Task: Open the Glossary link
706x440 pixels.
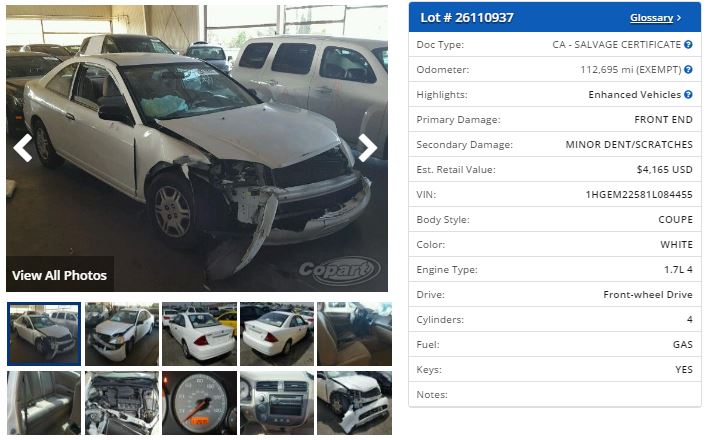Action: pos(651,18)
